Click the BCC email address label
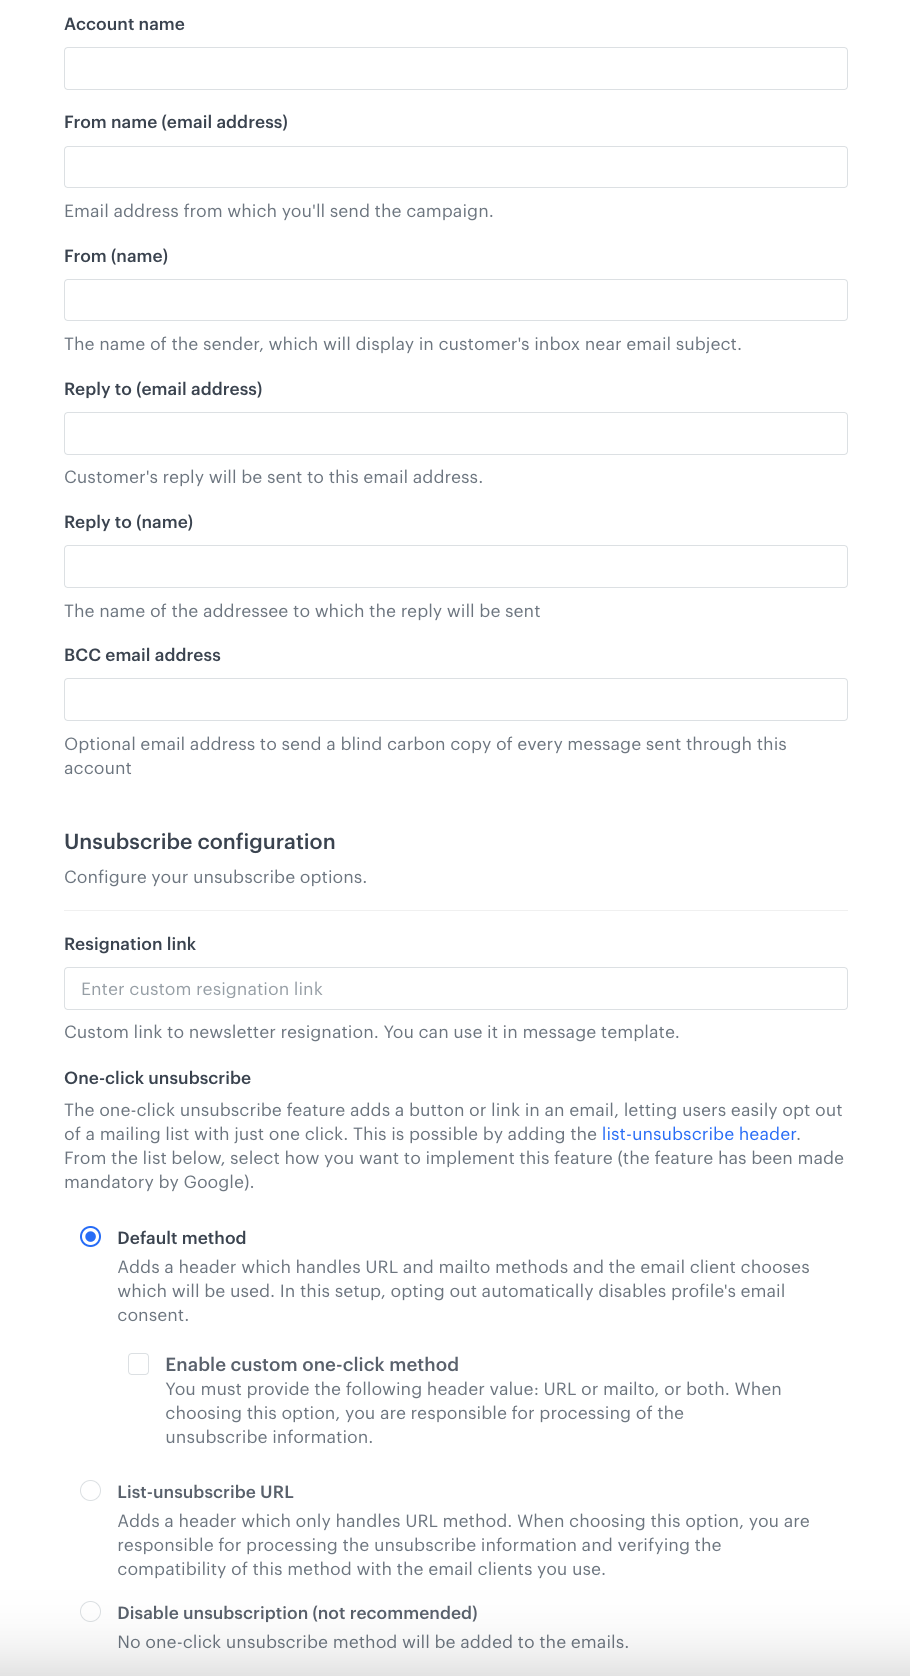This screenshot has height=1676, width=910. point(142,655)
